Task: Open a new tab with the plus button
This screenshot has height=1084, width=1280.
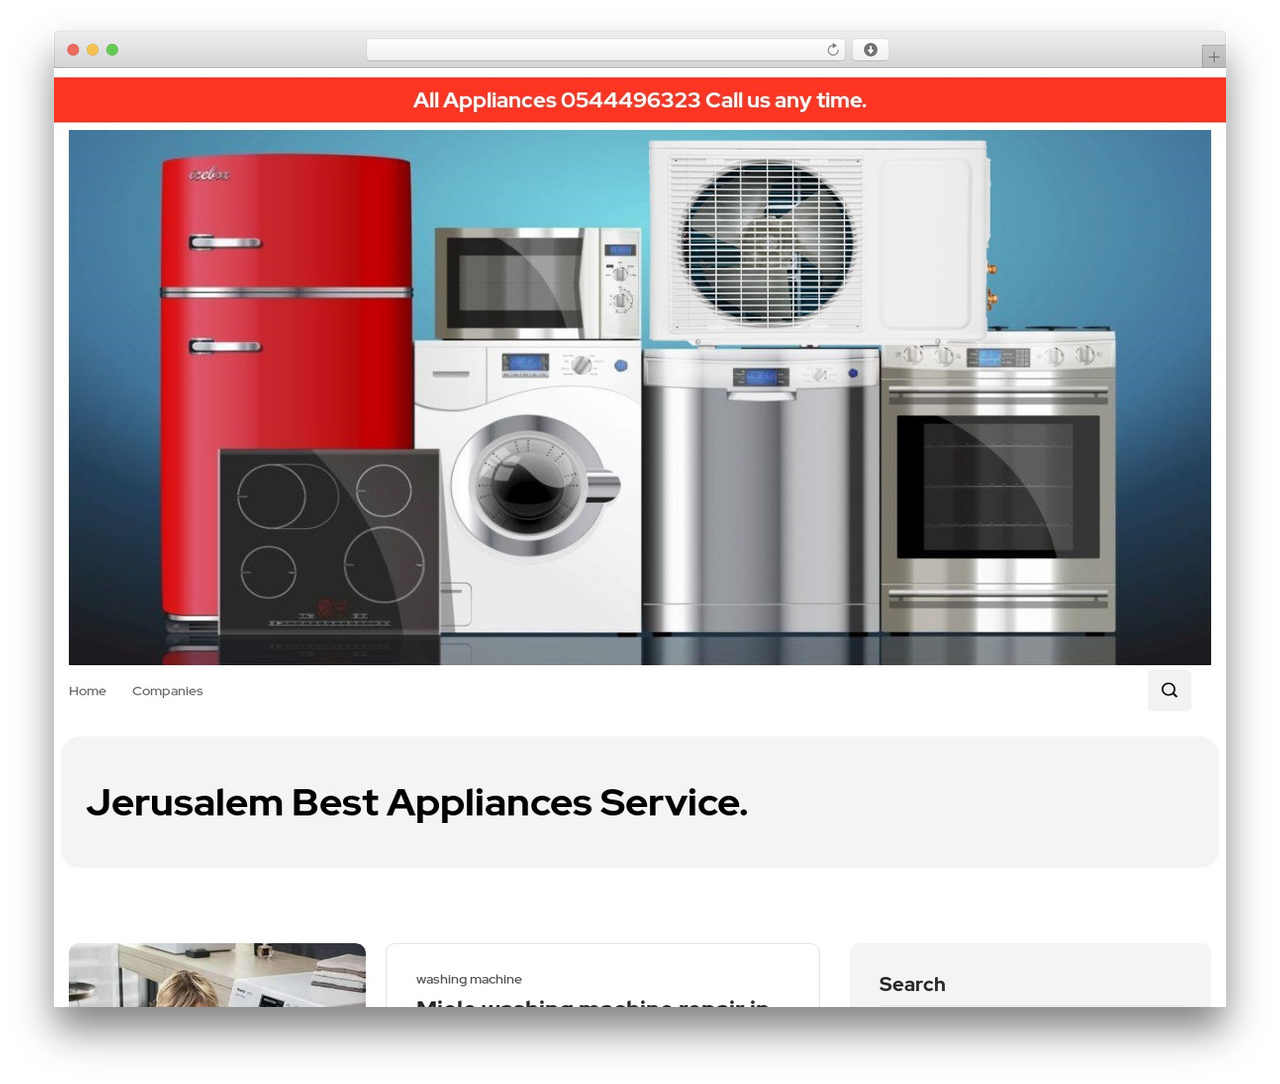Action: 1213,57
